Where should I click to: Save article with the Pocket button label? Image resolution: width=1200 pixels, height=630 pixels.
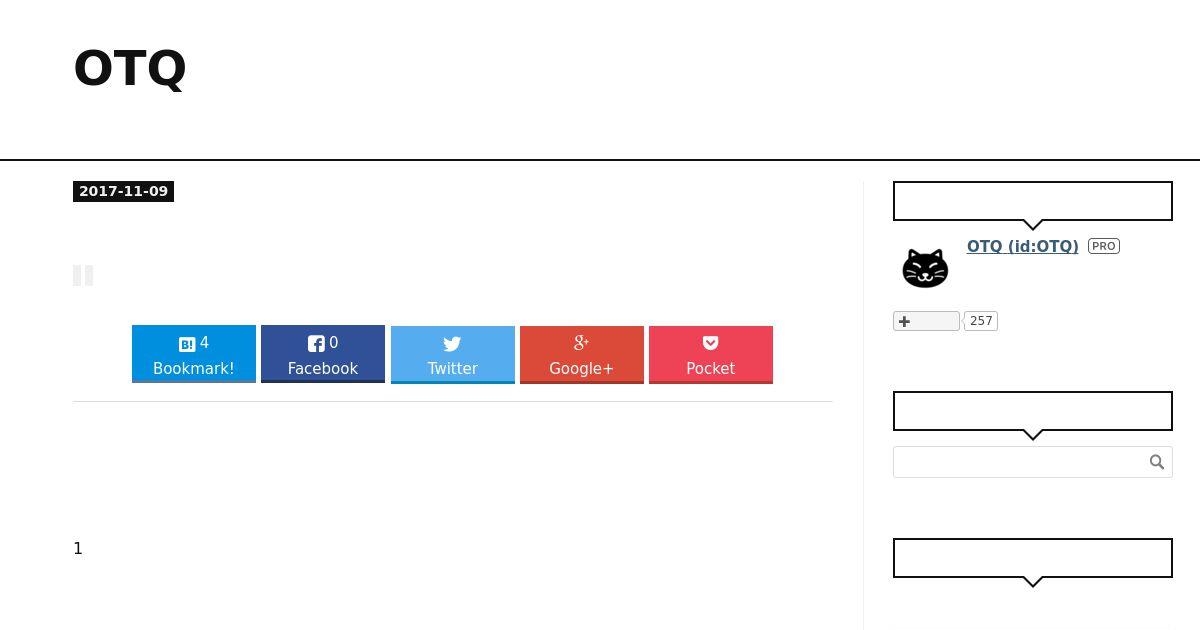[x=711, y=368]
